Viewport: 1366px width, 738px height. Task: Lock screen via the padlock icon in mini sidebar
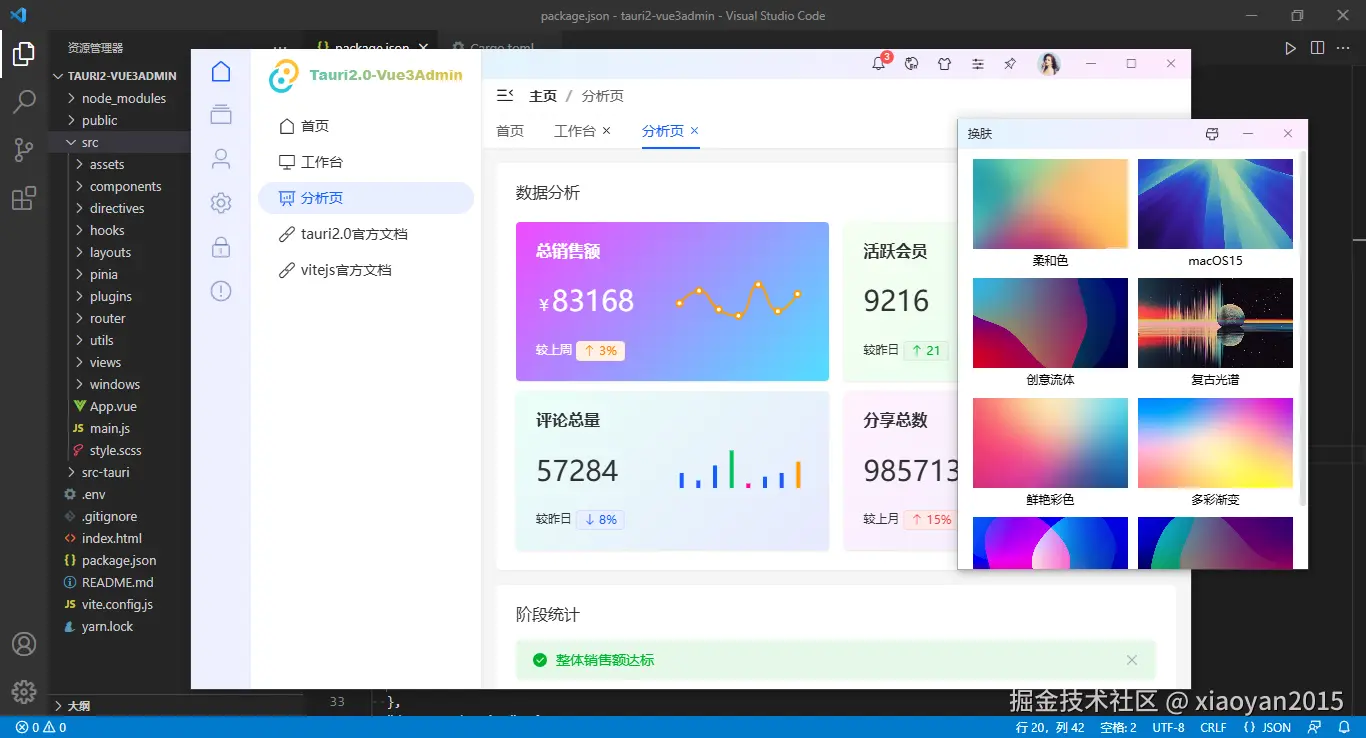point(221,247)
